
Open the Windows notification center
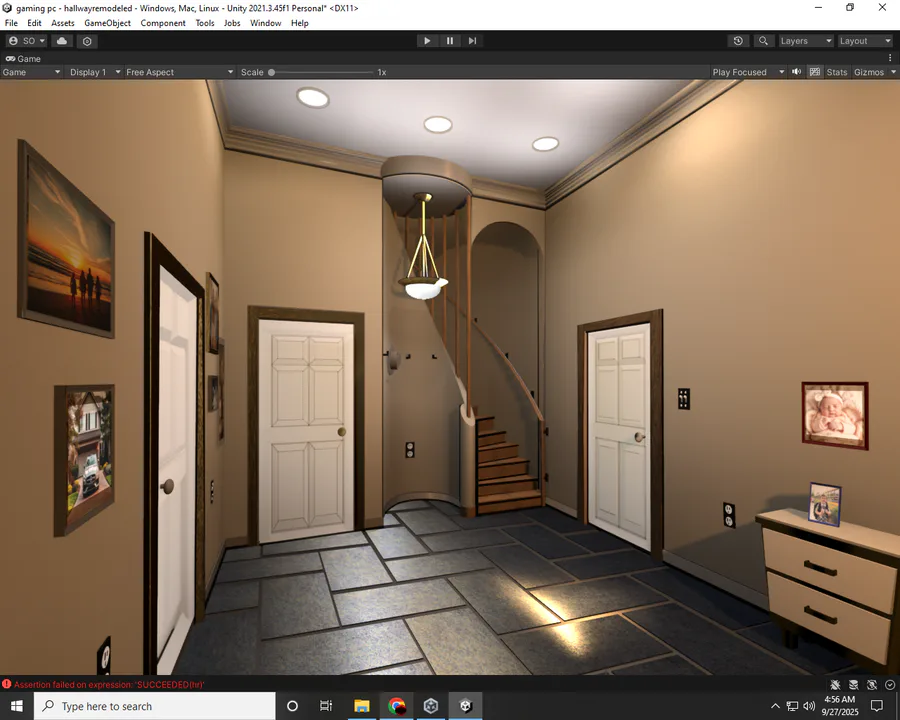click(x=876, y=706)
